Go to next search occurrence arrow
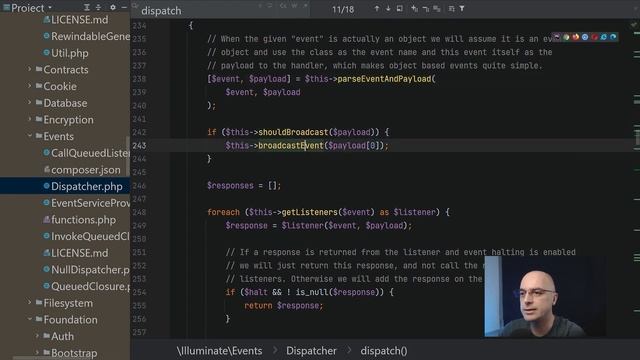The width and height of the screenshot is (640, 360). click(388, 9)
